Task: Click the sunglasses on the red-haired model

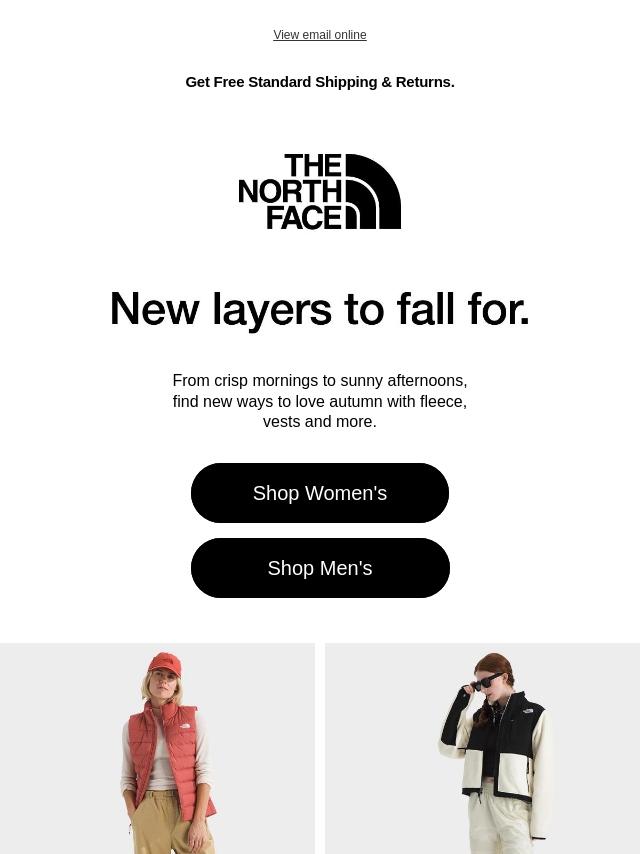Action: [485, 681]
